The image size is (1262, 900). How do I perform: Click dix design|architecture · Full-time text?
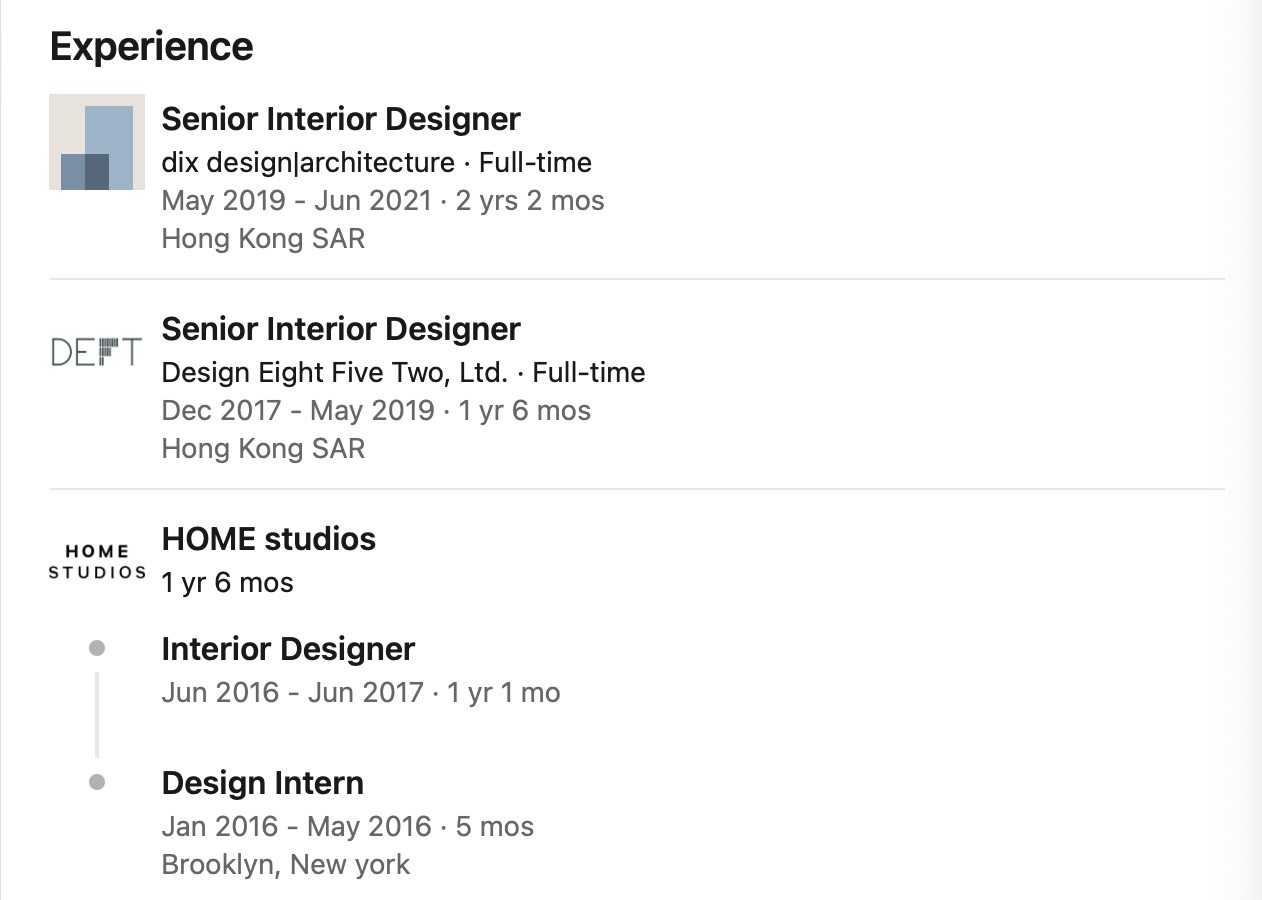[377, 162]
